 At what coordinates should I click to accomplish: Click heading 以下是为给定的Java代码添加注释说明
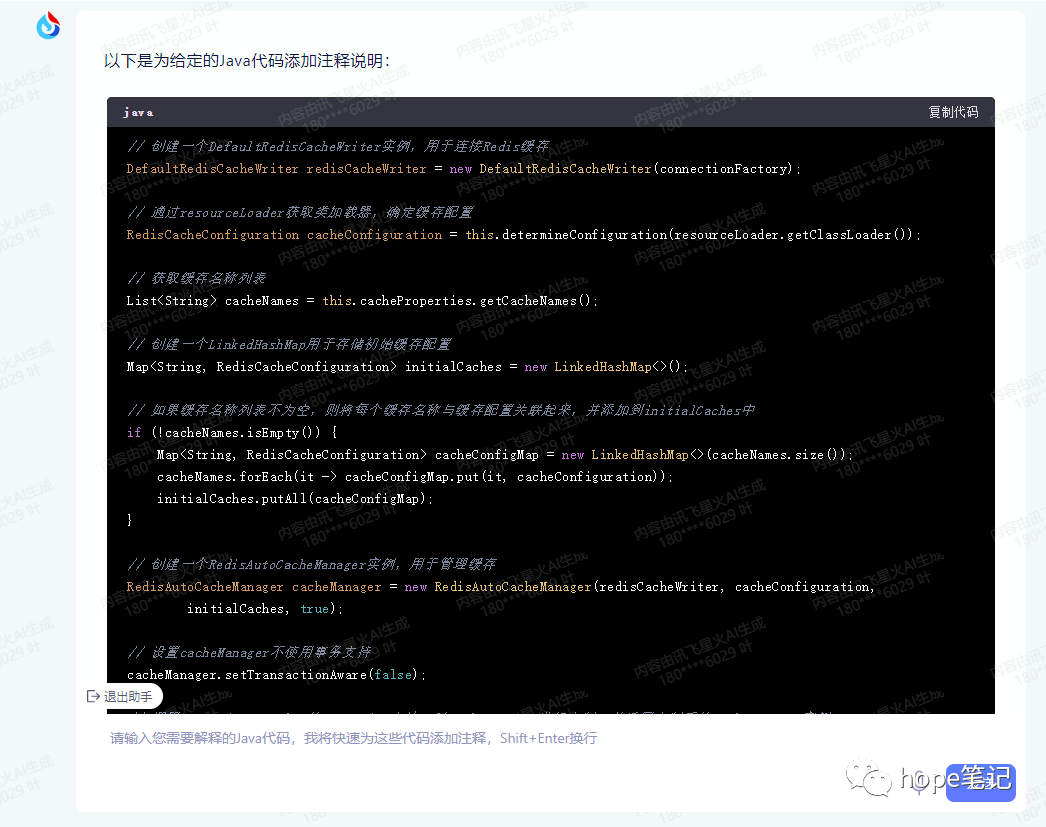coord(247,61)
